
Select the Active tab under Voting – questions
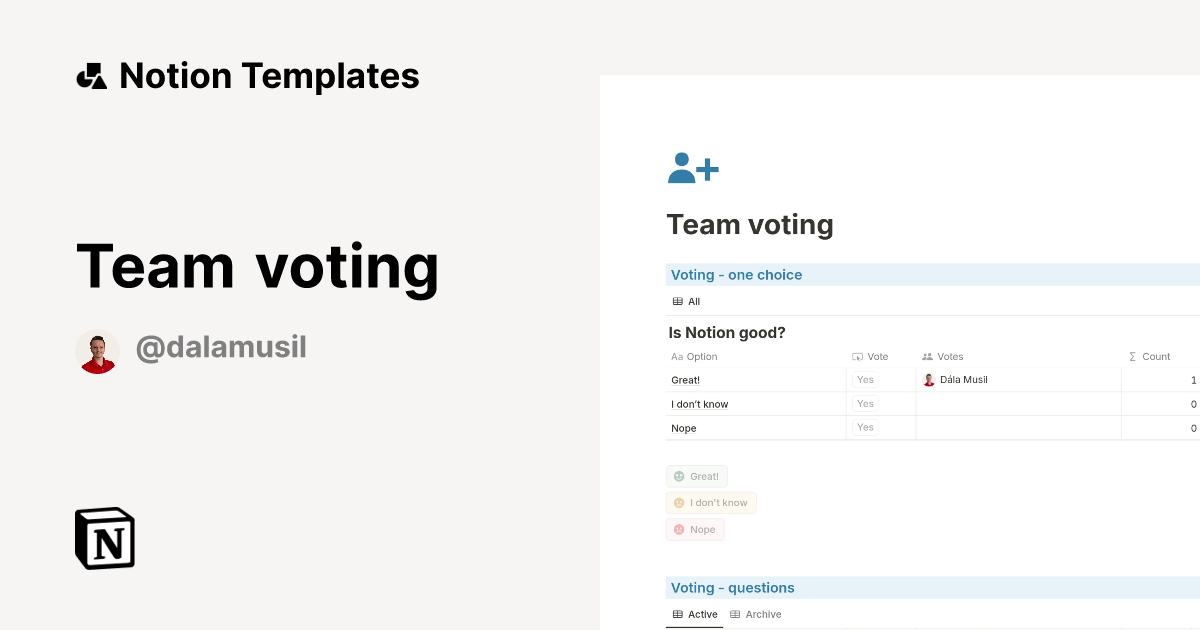pos(694,614)
